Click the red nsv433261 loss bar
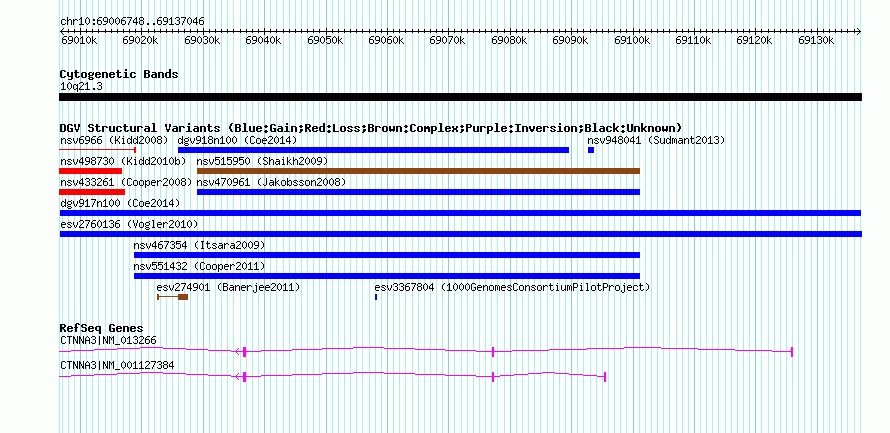 (92, 192)
